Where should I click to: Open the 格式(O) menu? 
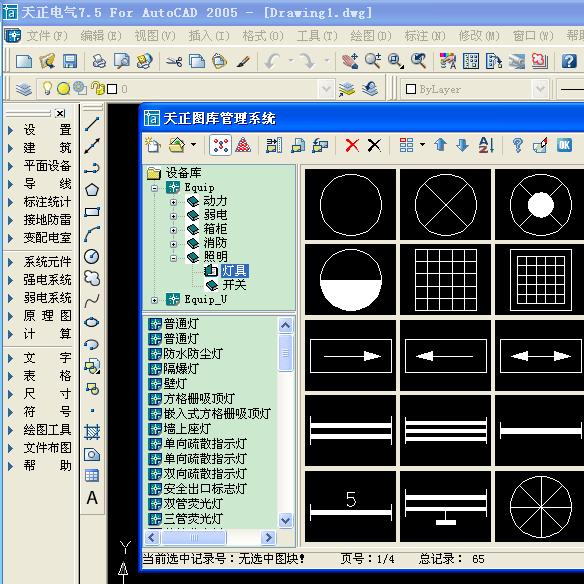[263, 36]
